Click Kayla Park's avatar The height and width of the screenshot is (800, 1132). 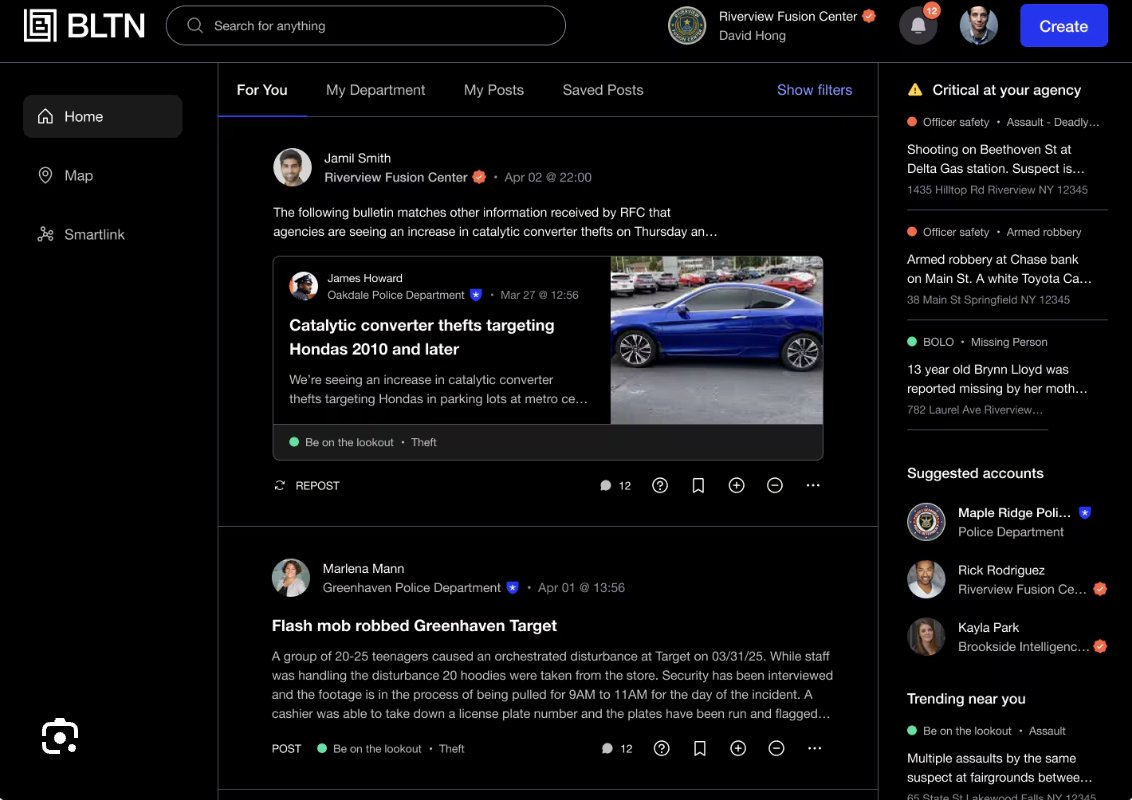click(x=926, y=637)
